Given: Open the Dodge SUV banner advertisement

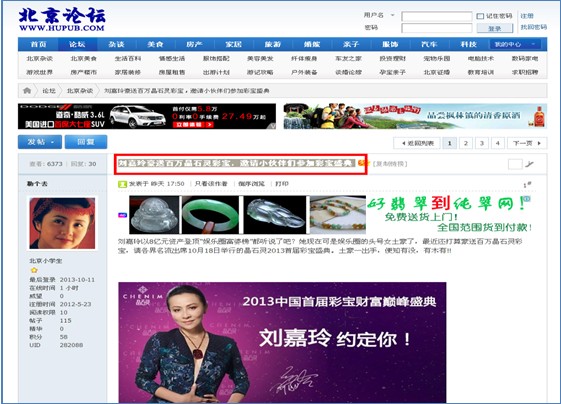Looking at the screenshot, I should 147,116.
